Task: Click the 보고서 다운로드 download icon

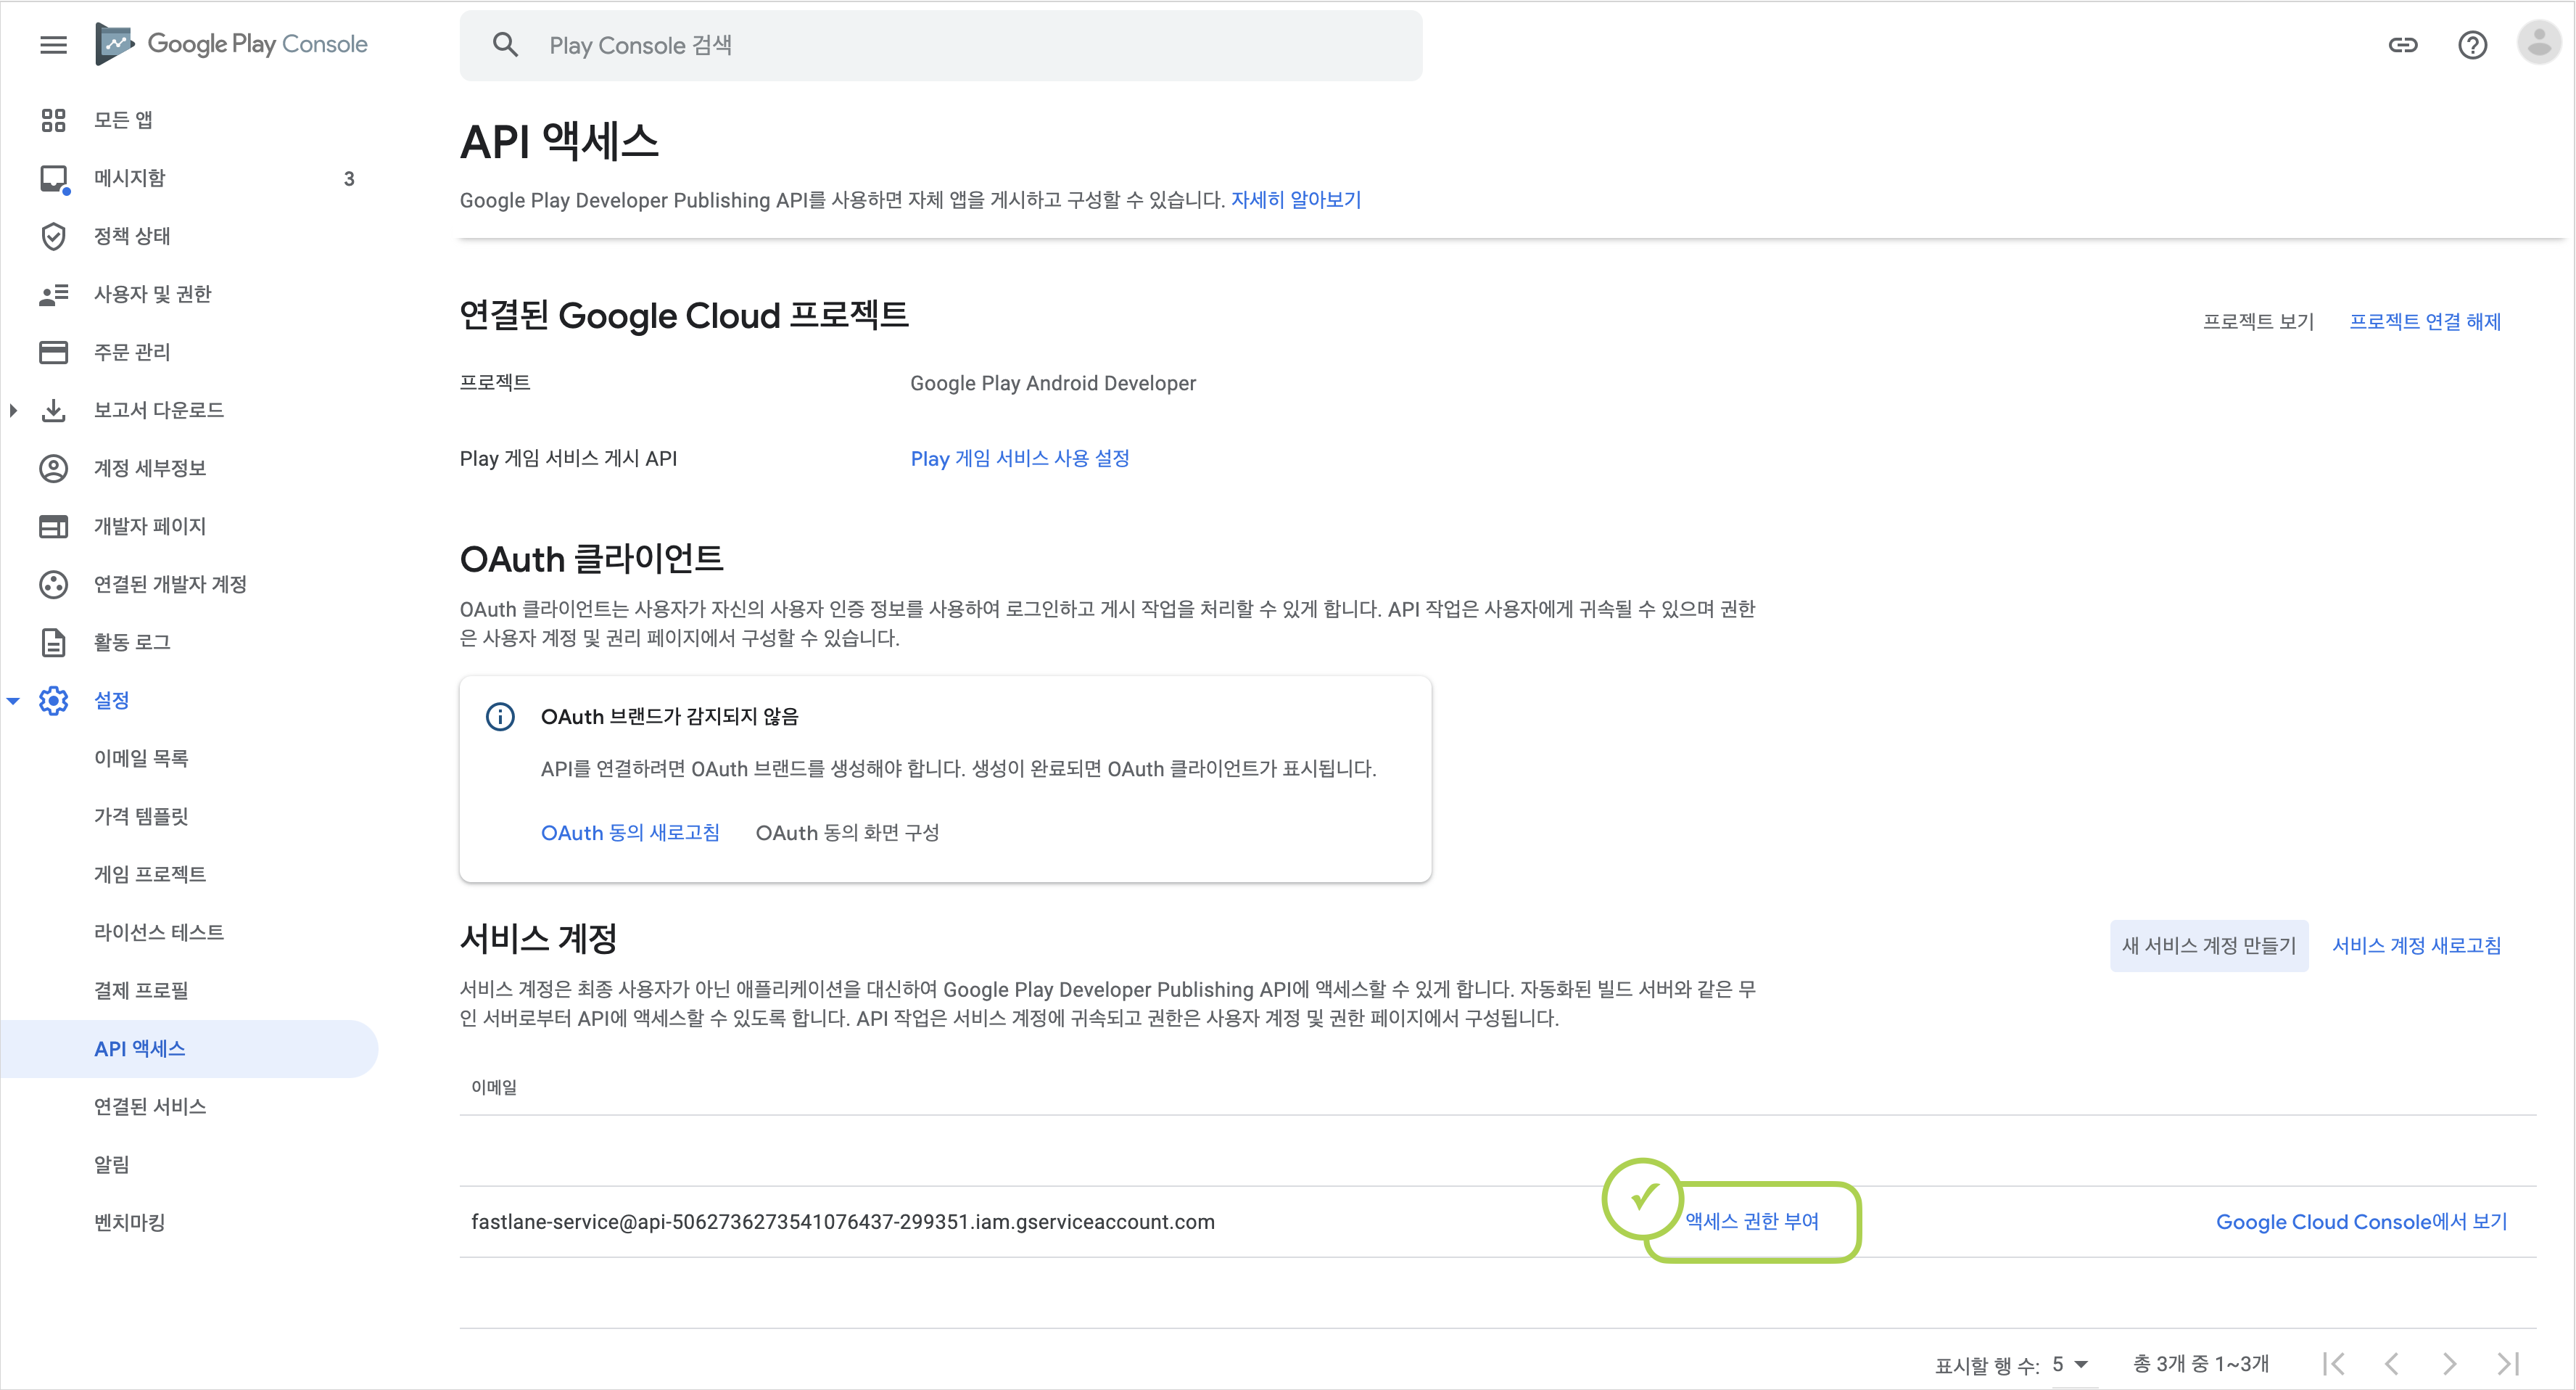Action: pyautogui.click(x=53, y=410)
